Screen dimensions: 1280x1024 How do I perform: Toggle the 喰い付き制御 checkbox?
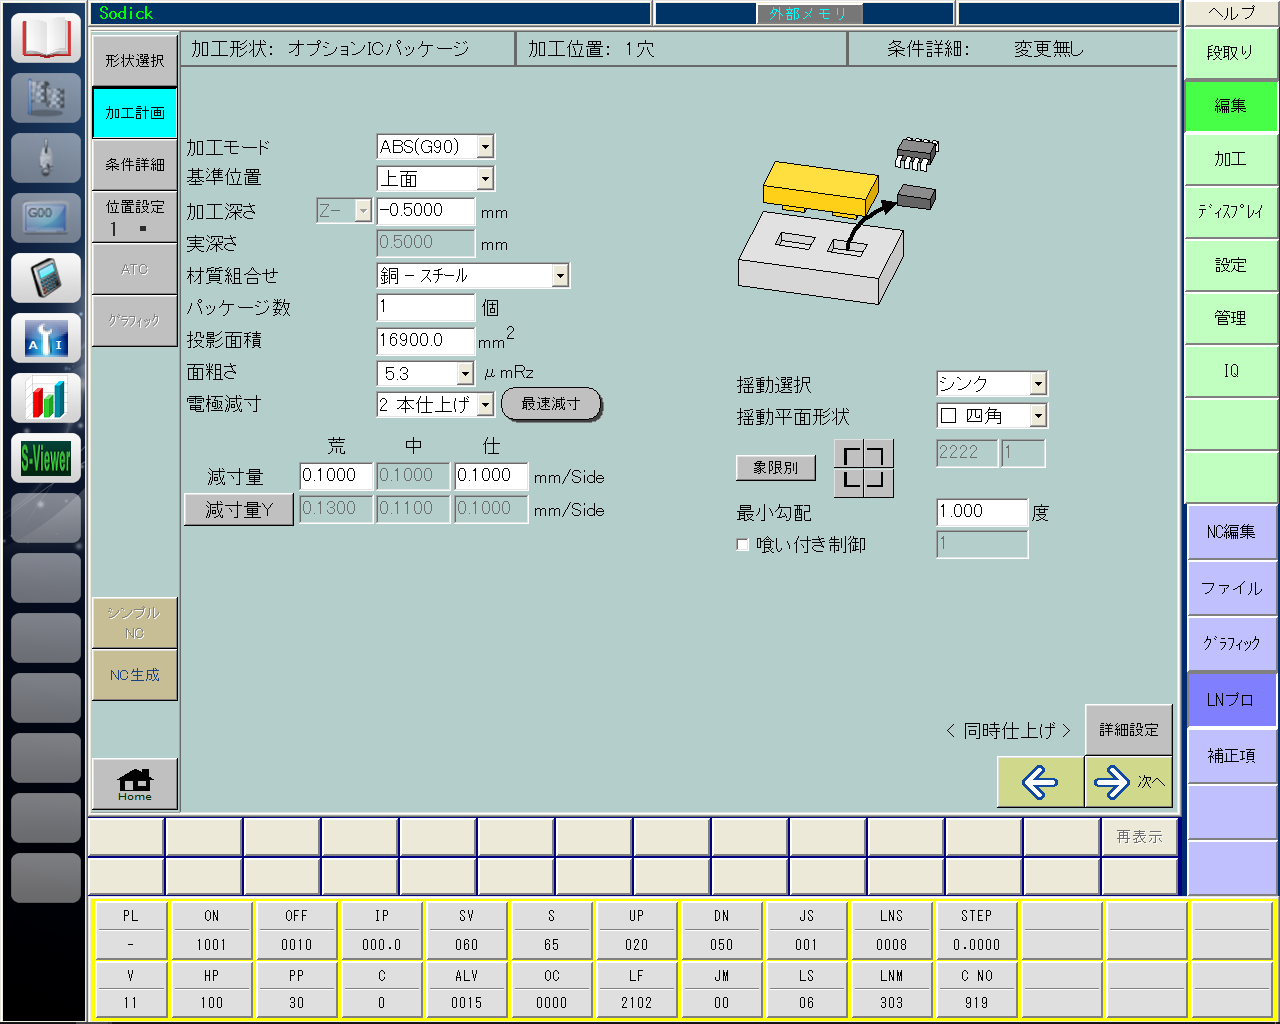click(743, 545)
